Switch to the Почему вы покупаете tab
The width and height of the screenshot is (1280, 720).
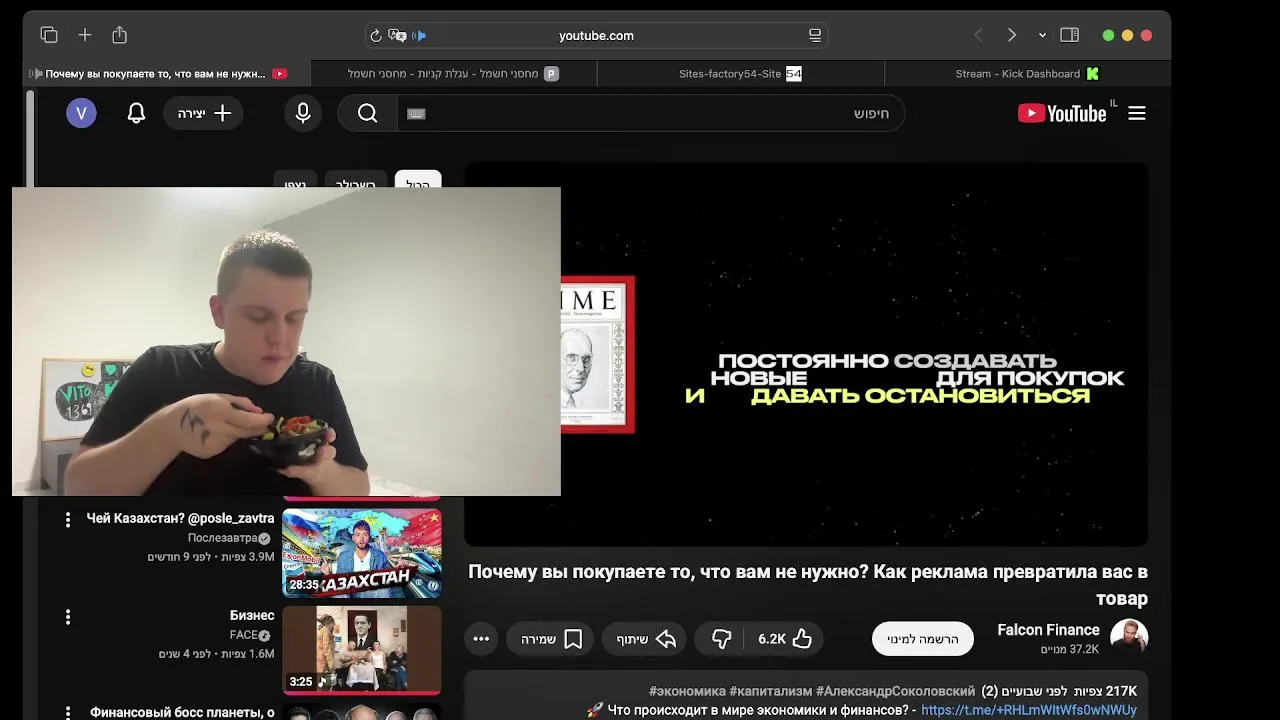click(x=167, y=73)
